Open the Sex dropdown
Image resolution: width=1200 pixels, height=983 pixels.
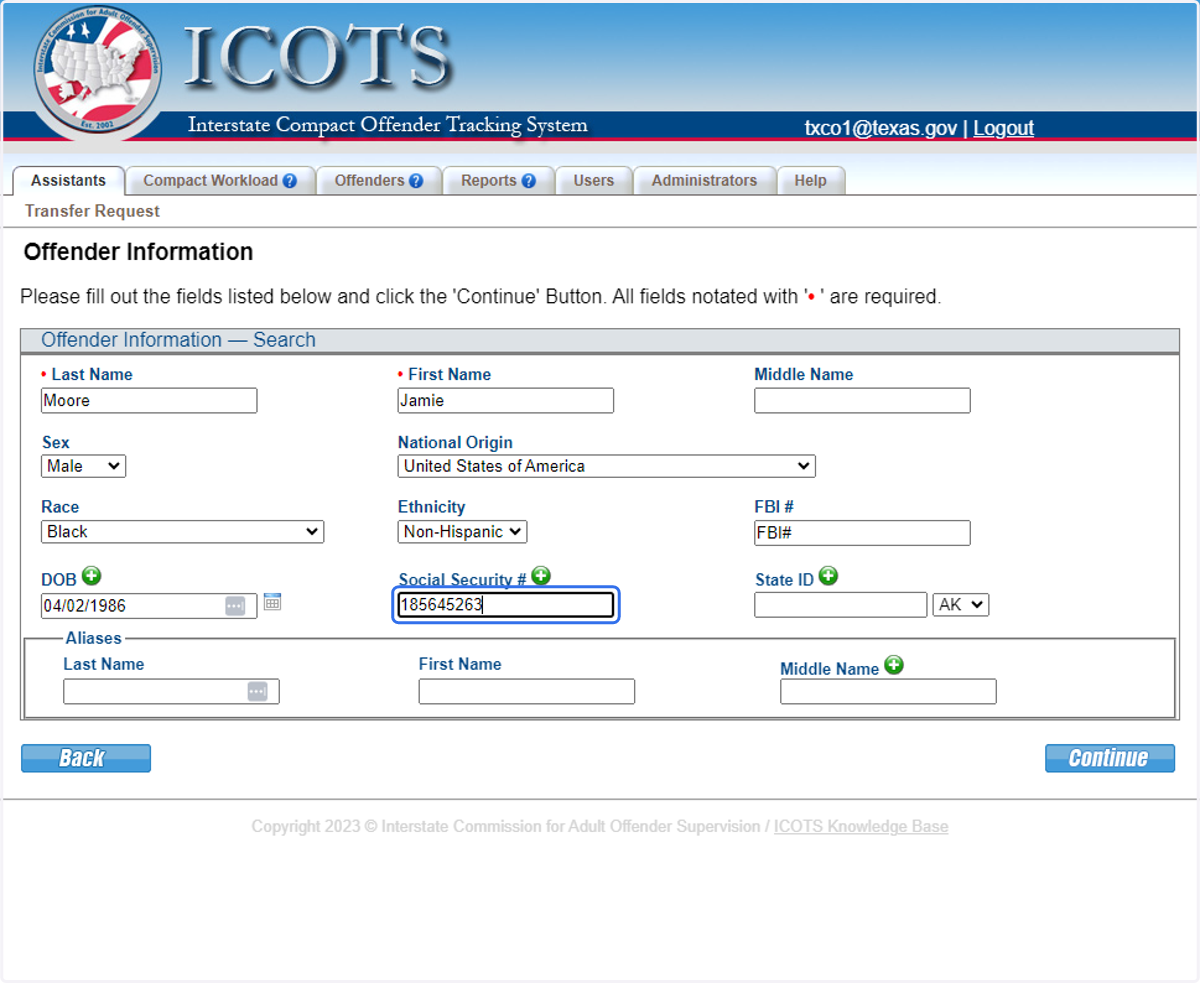84,466
